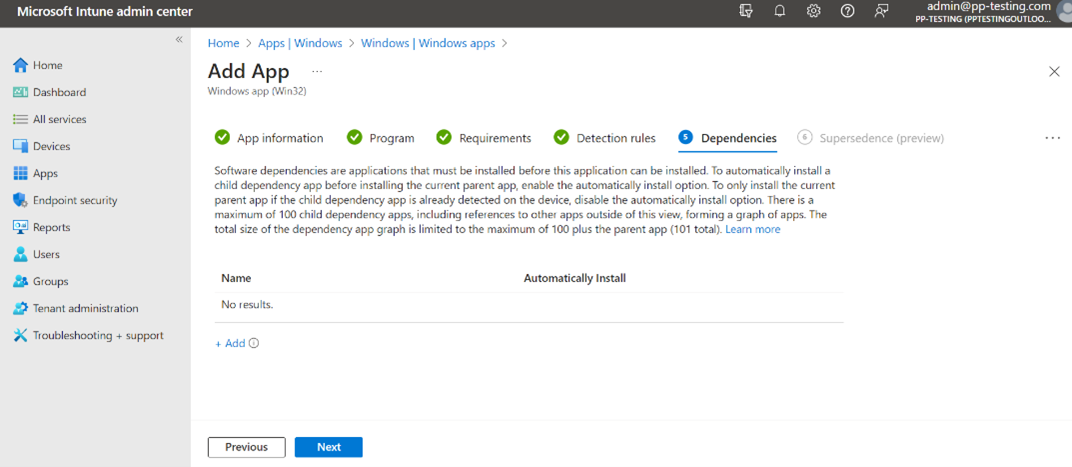Image resolution: width=1072 pixels, height=467 pixels.
Task: Open the Learn more link
Action: pyautogui.click(x=752, y=230)
